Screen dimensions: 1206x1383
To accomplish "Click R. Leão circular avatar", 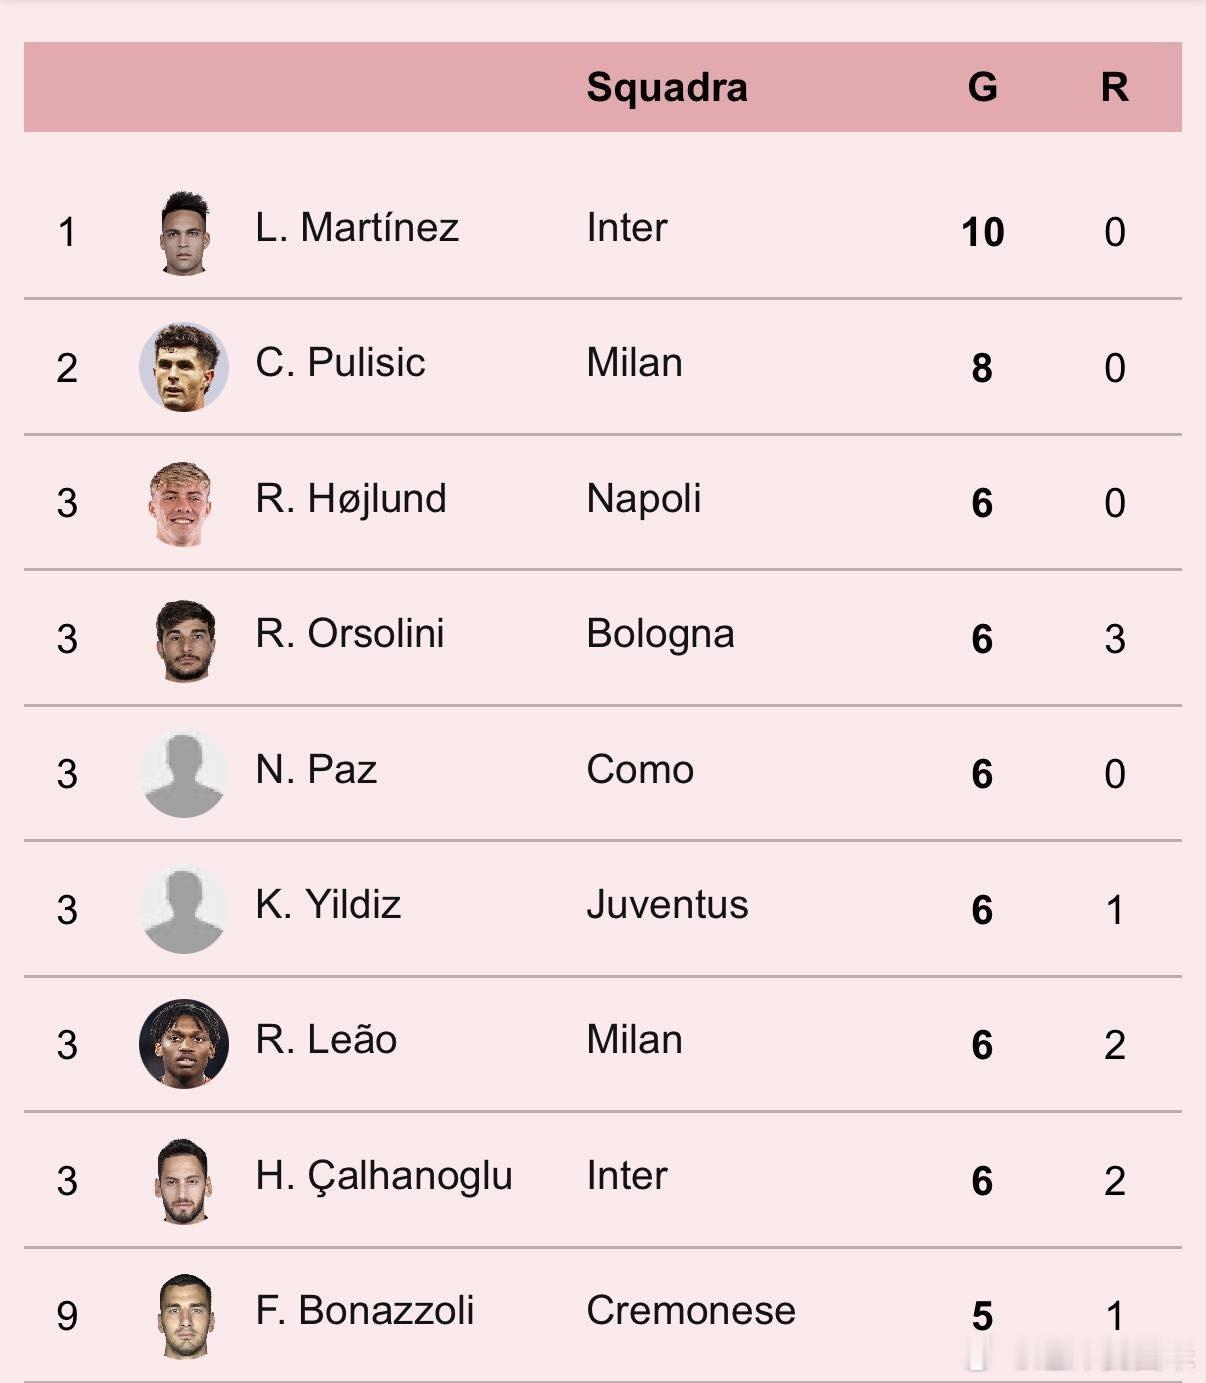I will [x=184, y=1044].
